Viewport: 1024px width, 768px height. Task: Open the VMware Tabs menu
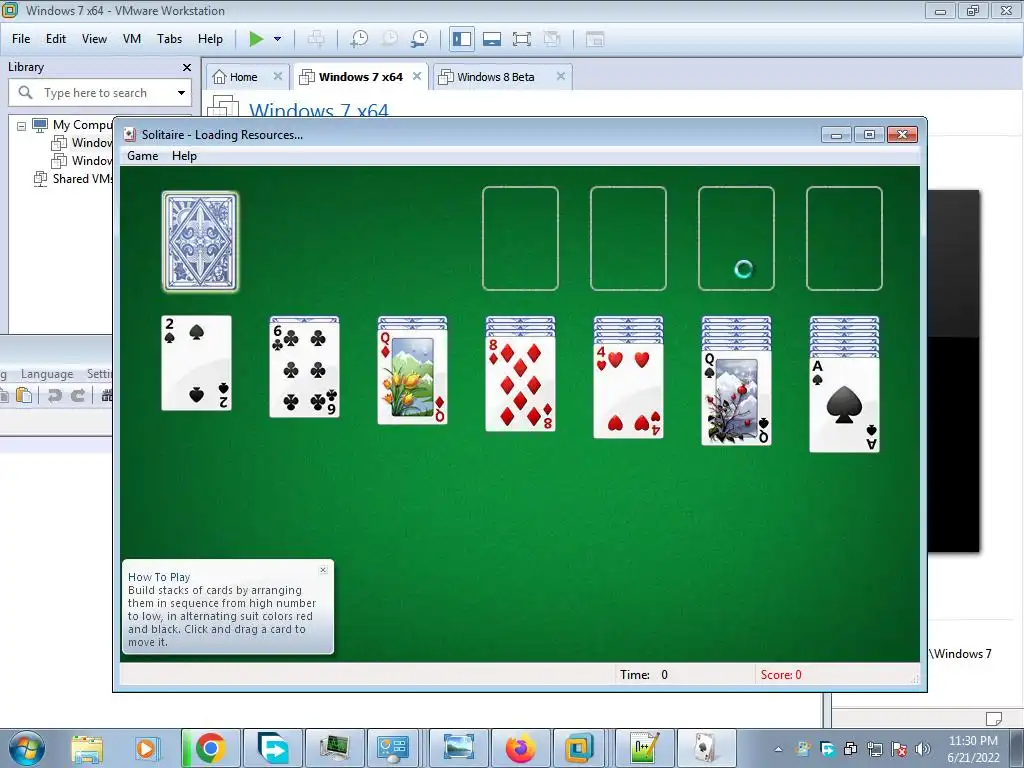click(x=169, y=39)
